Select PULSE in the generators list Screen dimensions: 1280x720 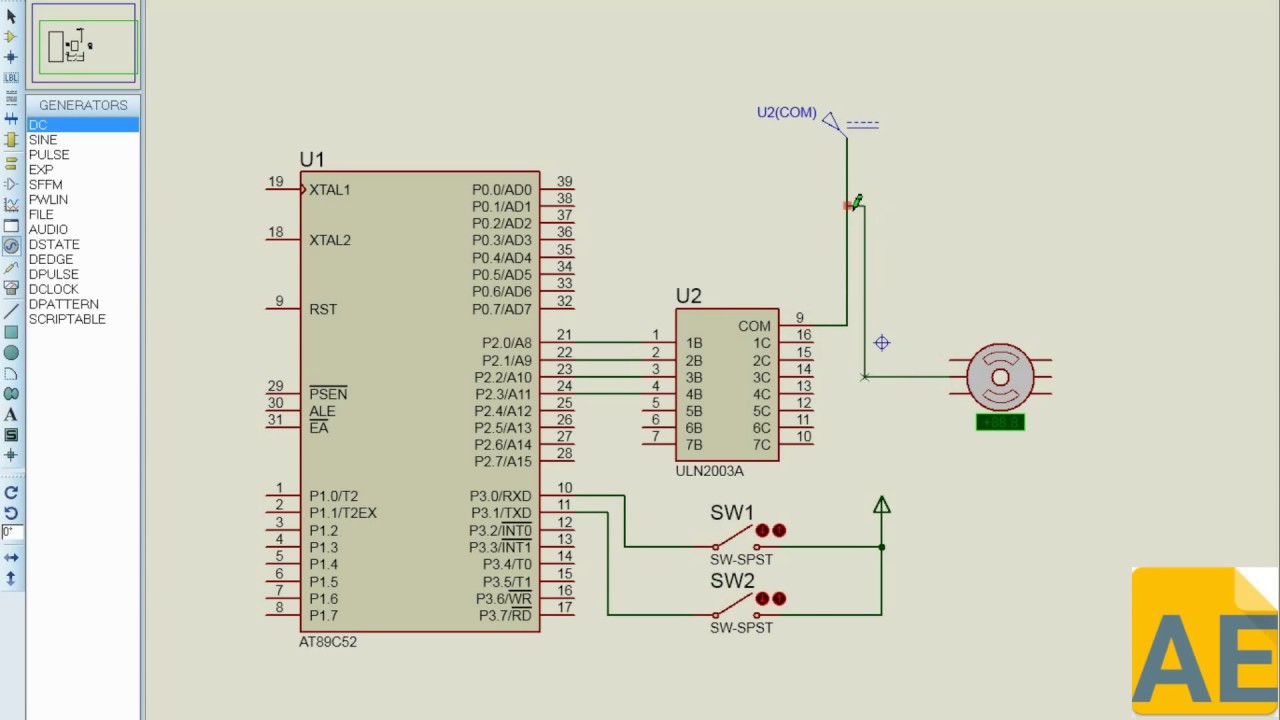(x=83, y=155)
